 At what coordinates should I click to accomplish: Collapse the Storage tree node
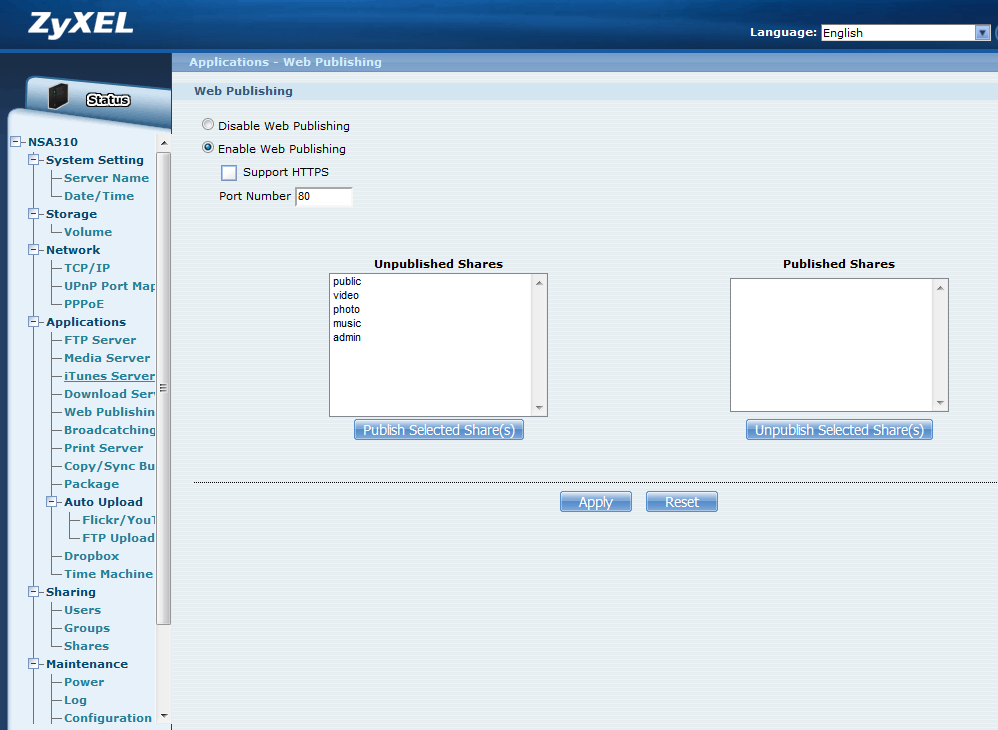34,214
